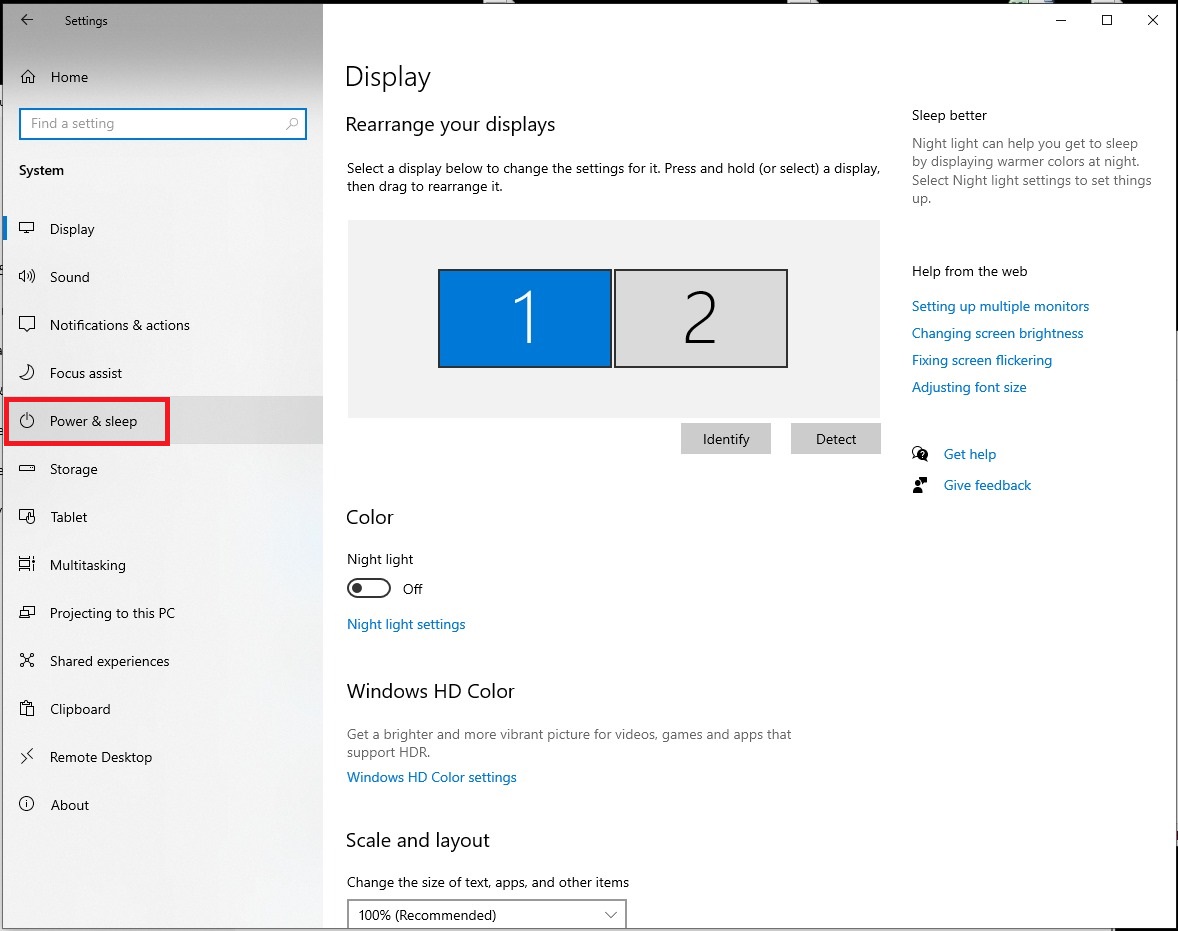Toggle the Night light switch
Image resolution: width=1178 pixels, height=931 pixels.
tap(369, 588)
